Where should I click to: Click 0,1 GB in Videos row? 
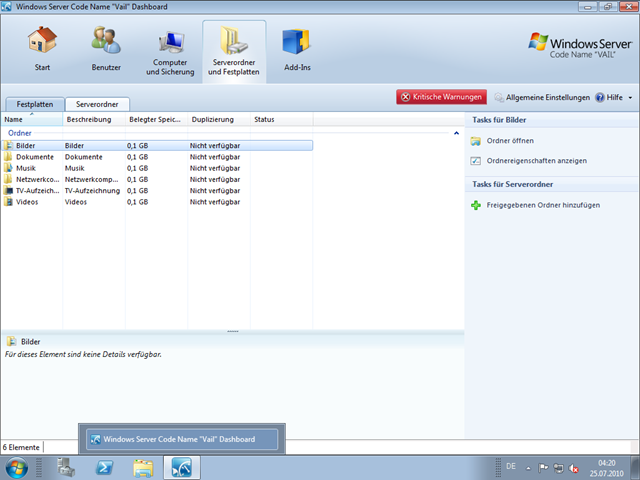click(x=137, y=202)
